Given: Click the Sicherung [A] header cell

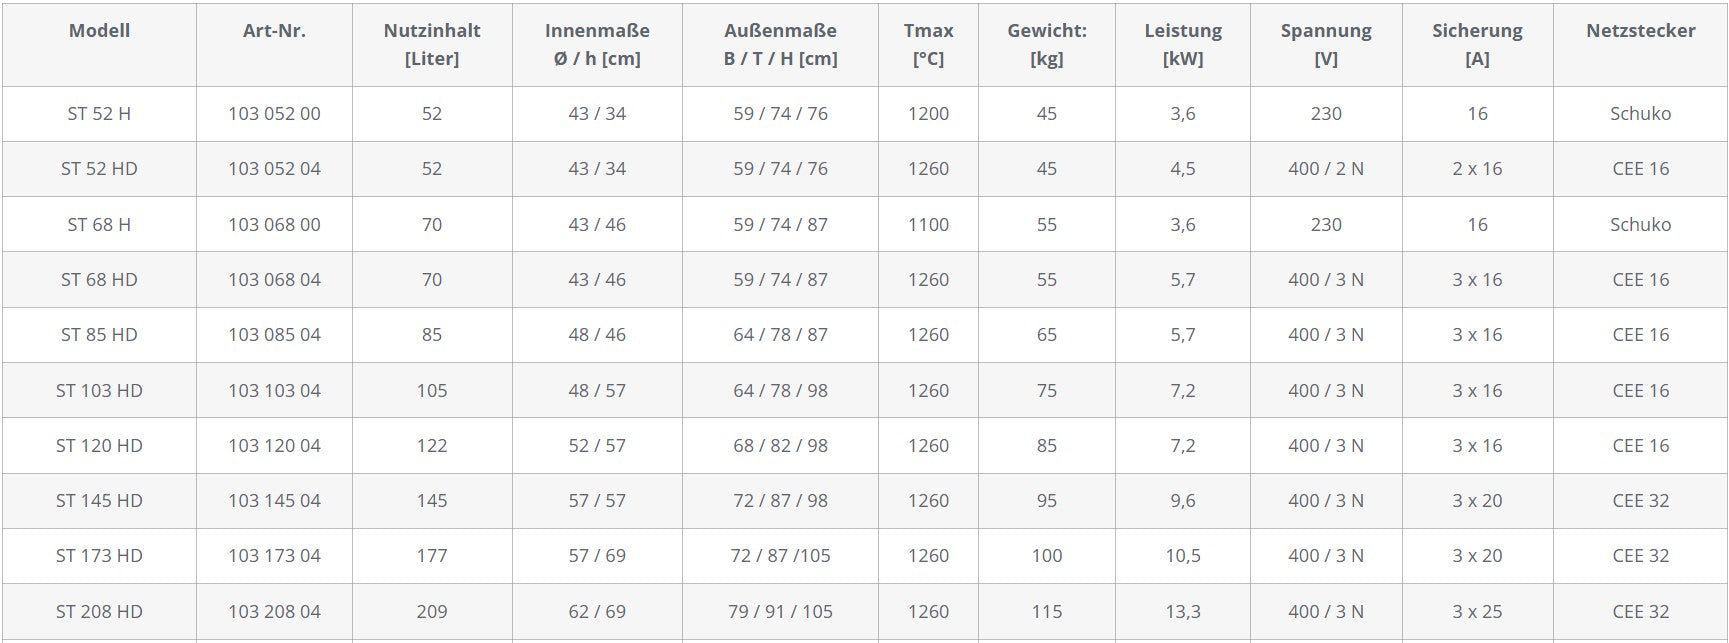Looking at the screenshot, I should click(1477, 44).
